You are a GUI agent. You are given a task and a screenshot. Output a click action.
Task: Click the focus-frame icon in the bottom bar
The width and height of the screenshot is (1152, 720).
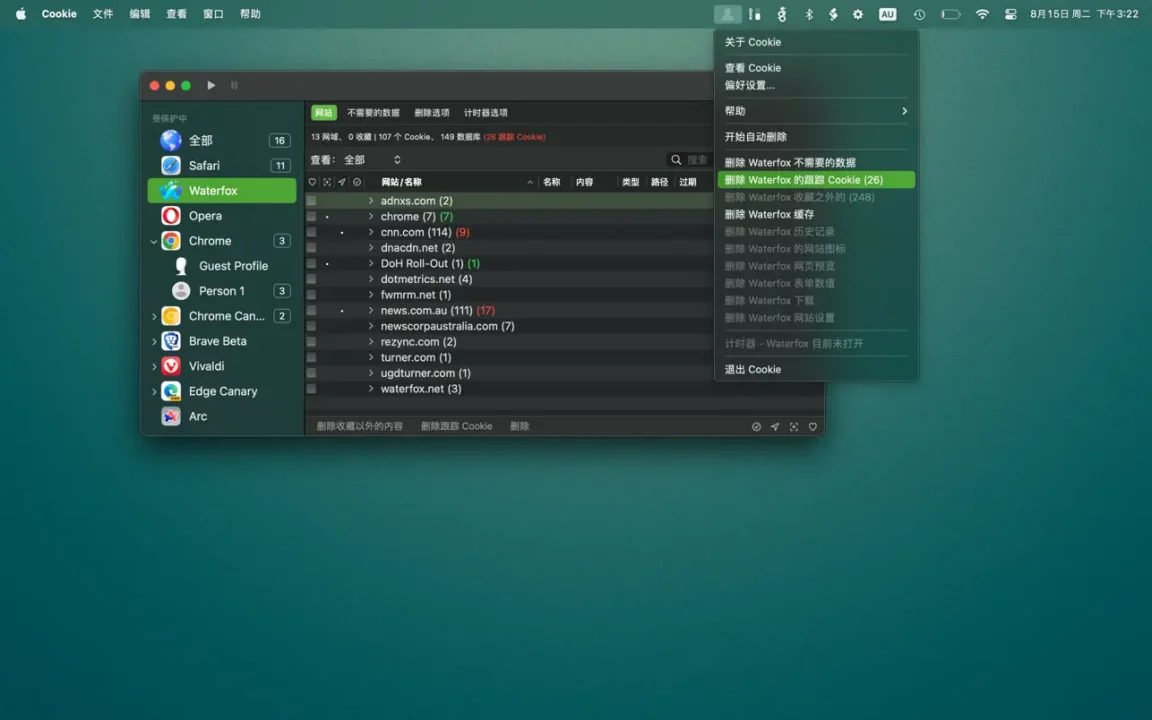(794, 427)
